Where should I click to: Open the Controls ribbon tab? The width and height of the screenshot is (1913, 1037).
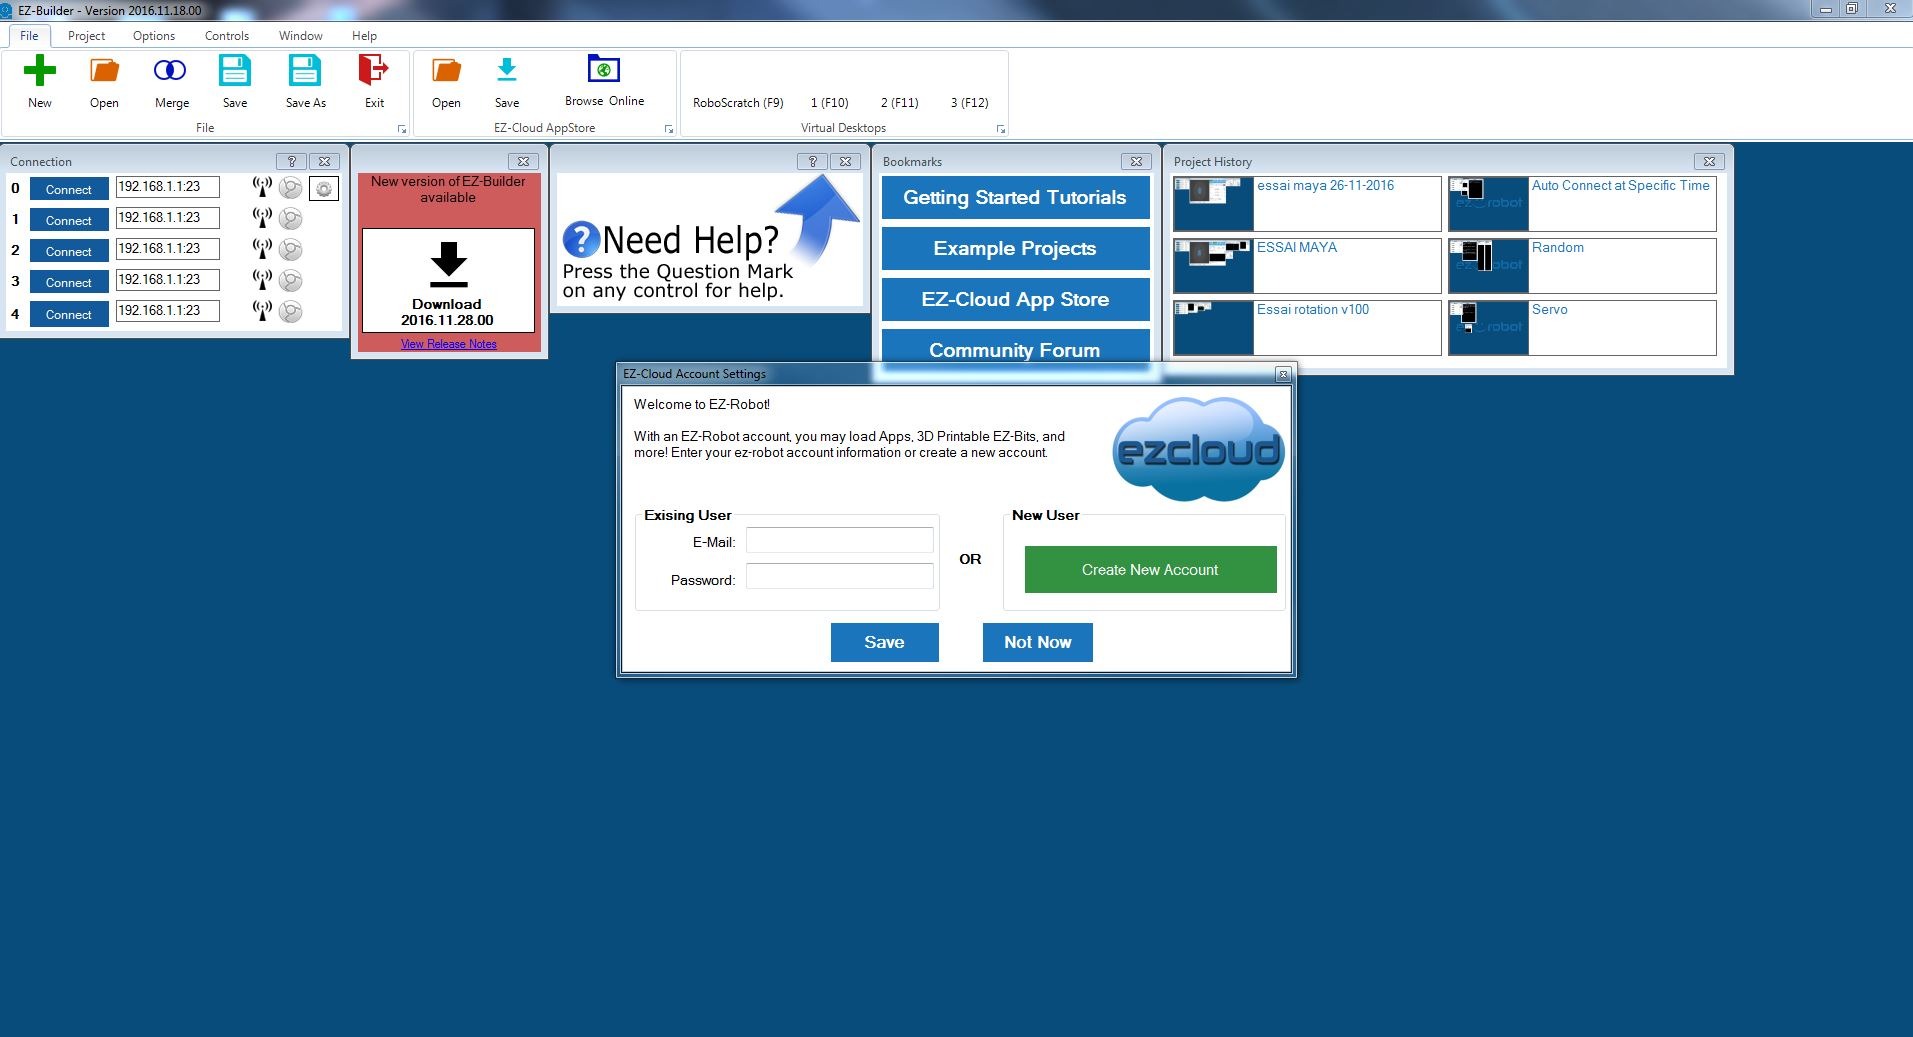(227, 36)
